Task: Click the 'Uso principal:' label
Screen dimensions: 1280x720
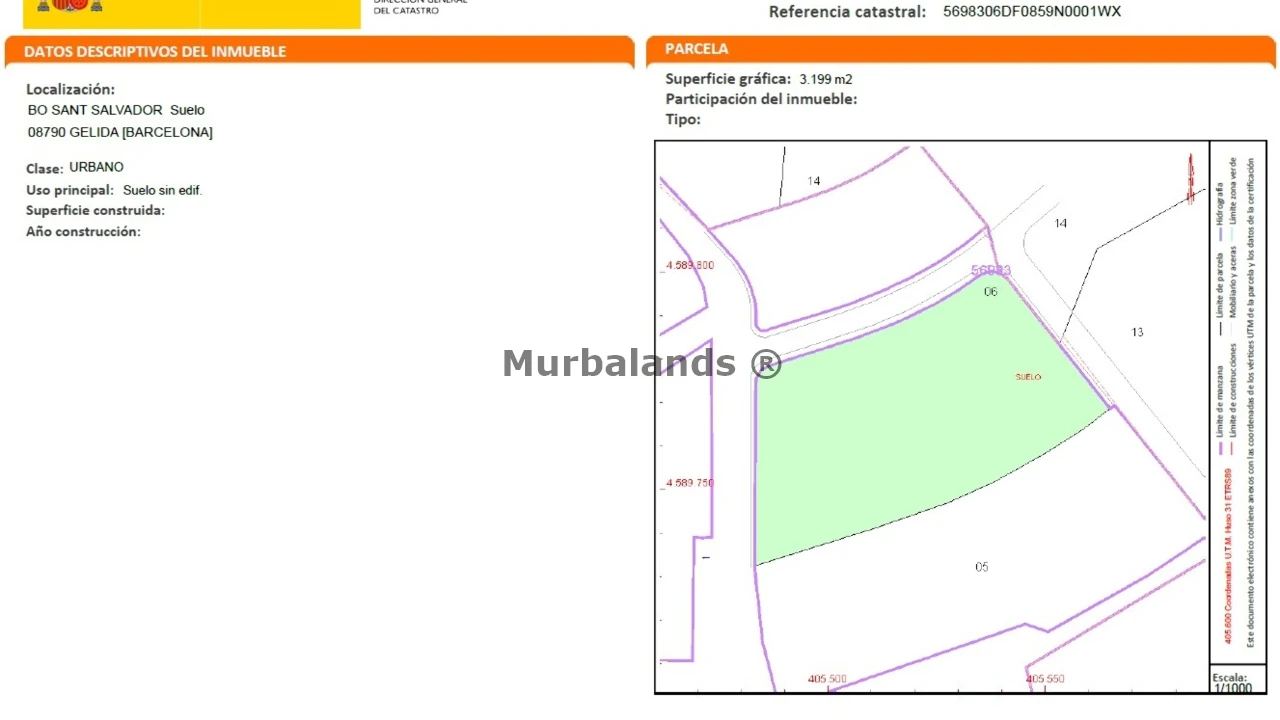Action: pyautogui.click(x=70, y=190)
